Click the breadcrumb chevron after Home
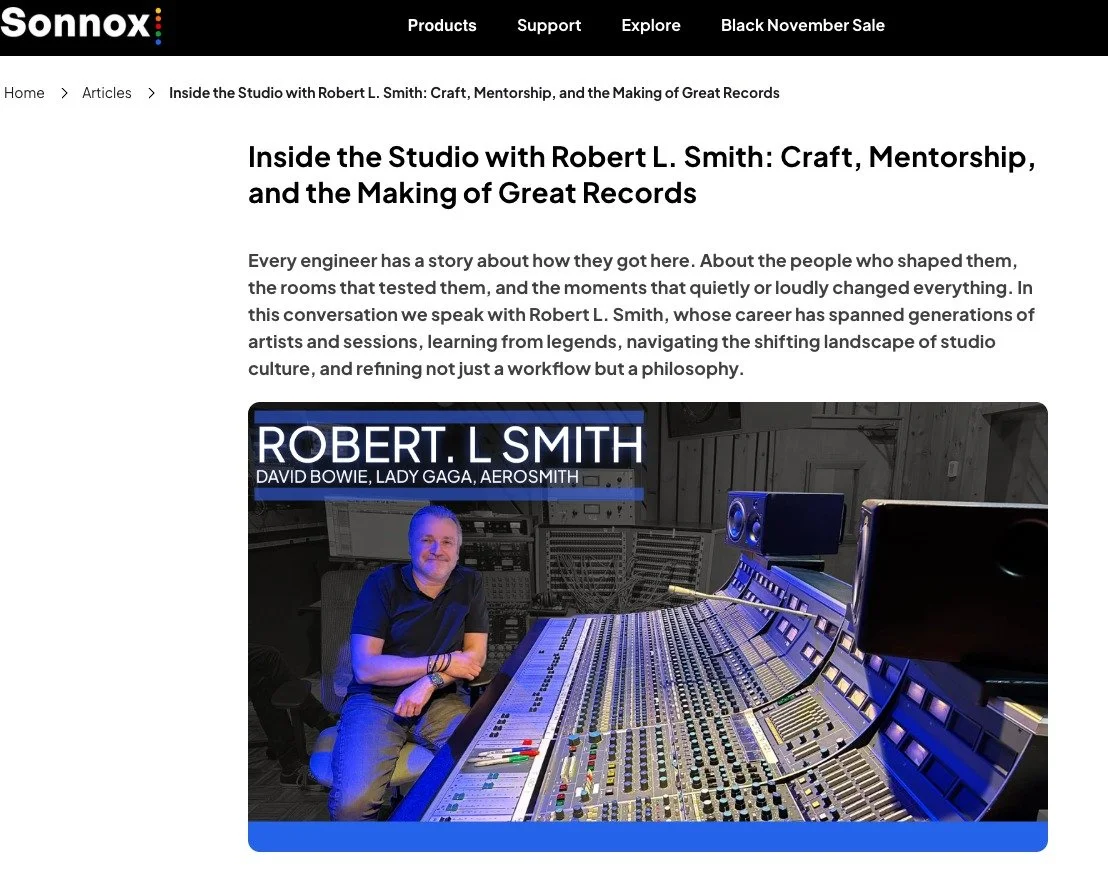This screenshot has width=1108, height=871. tap(64, 93)
